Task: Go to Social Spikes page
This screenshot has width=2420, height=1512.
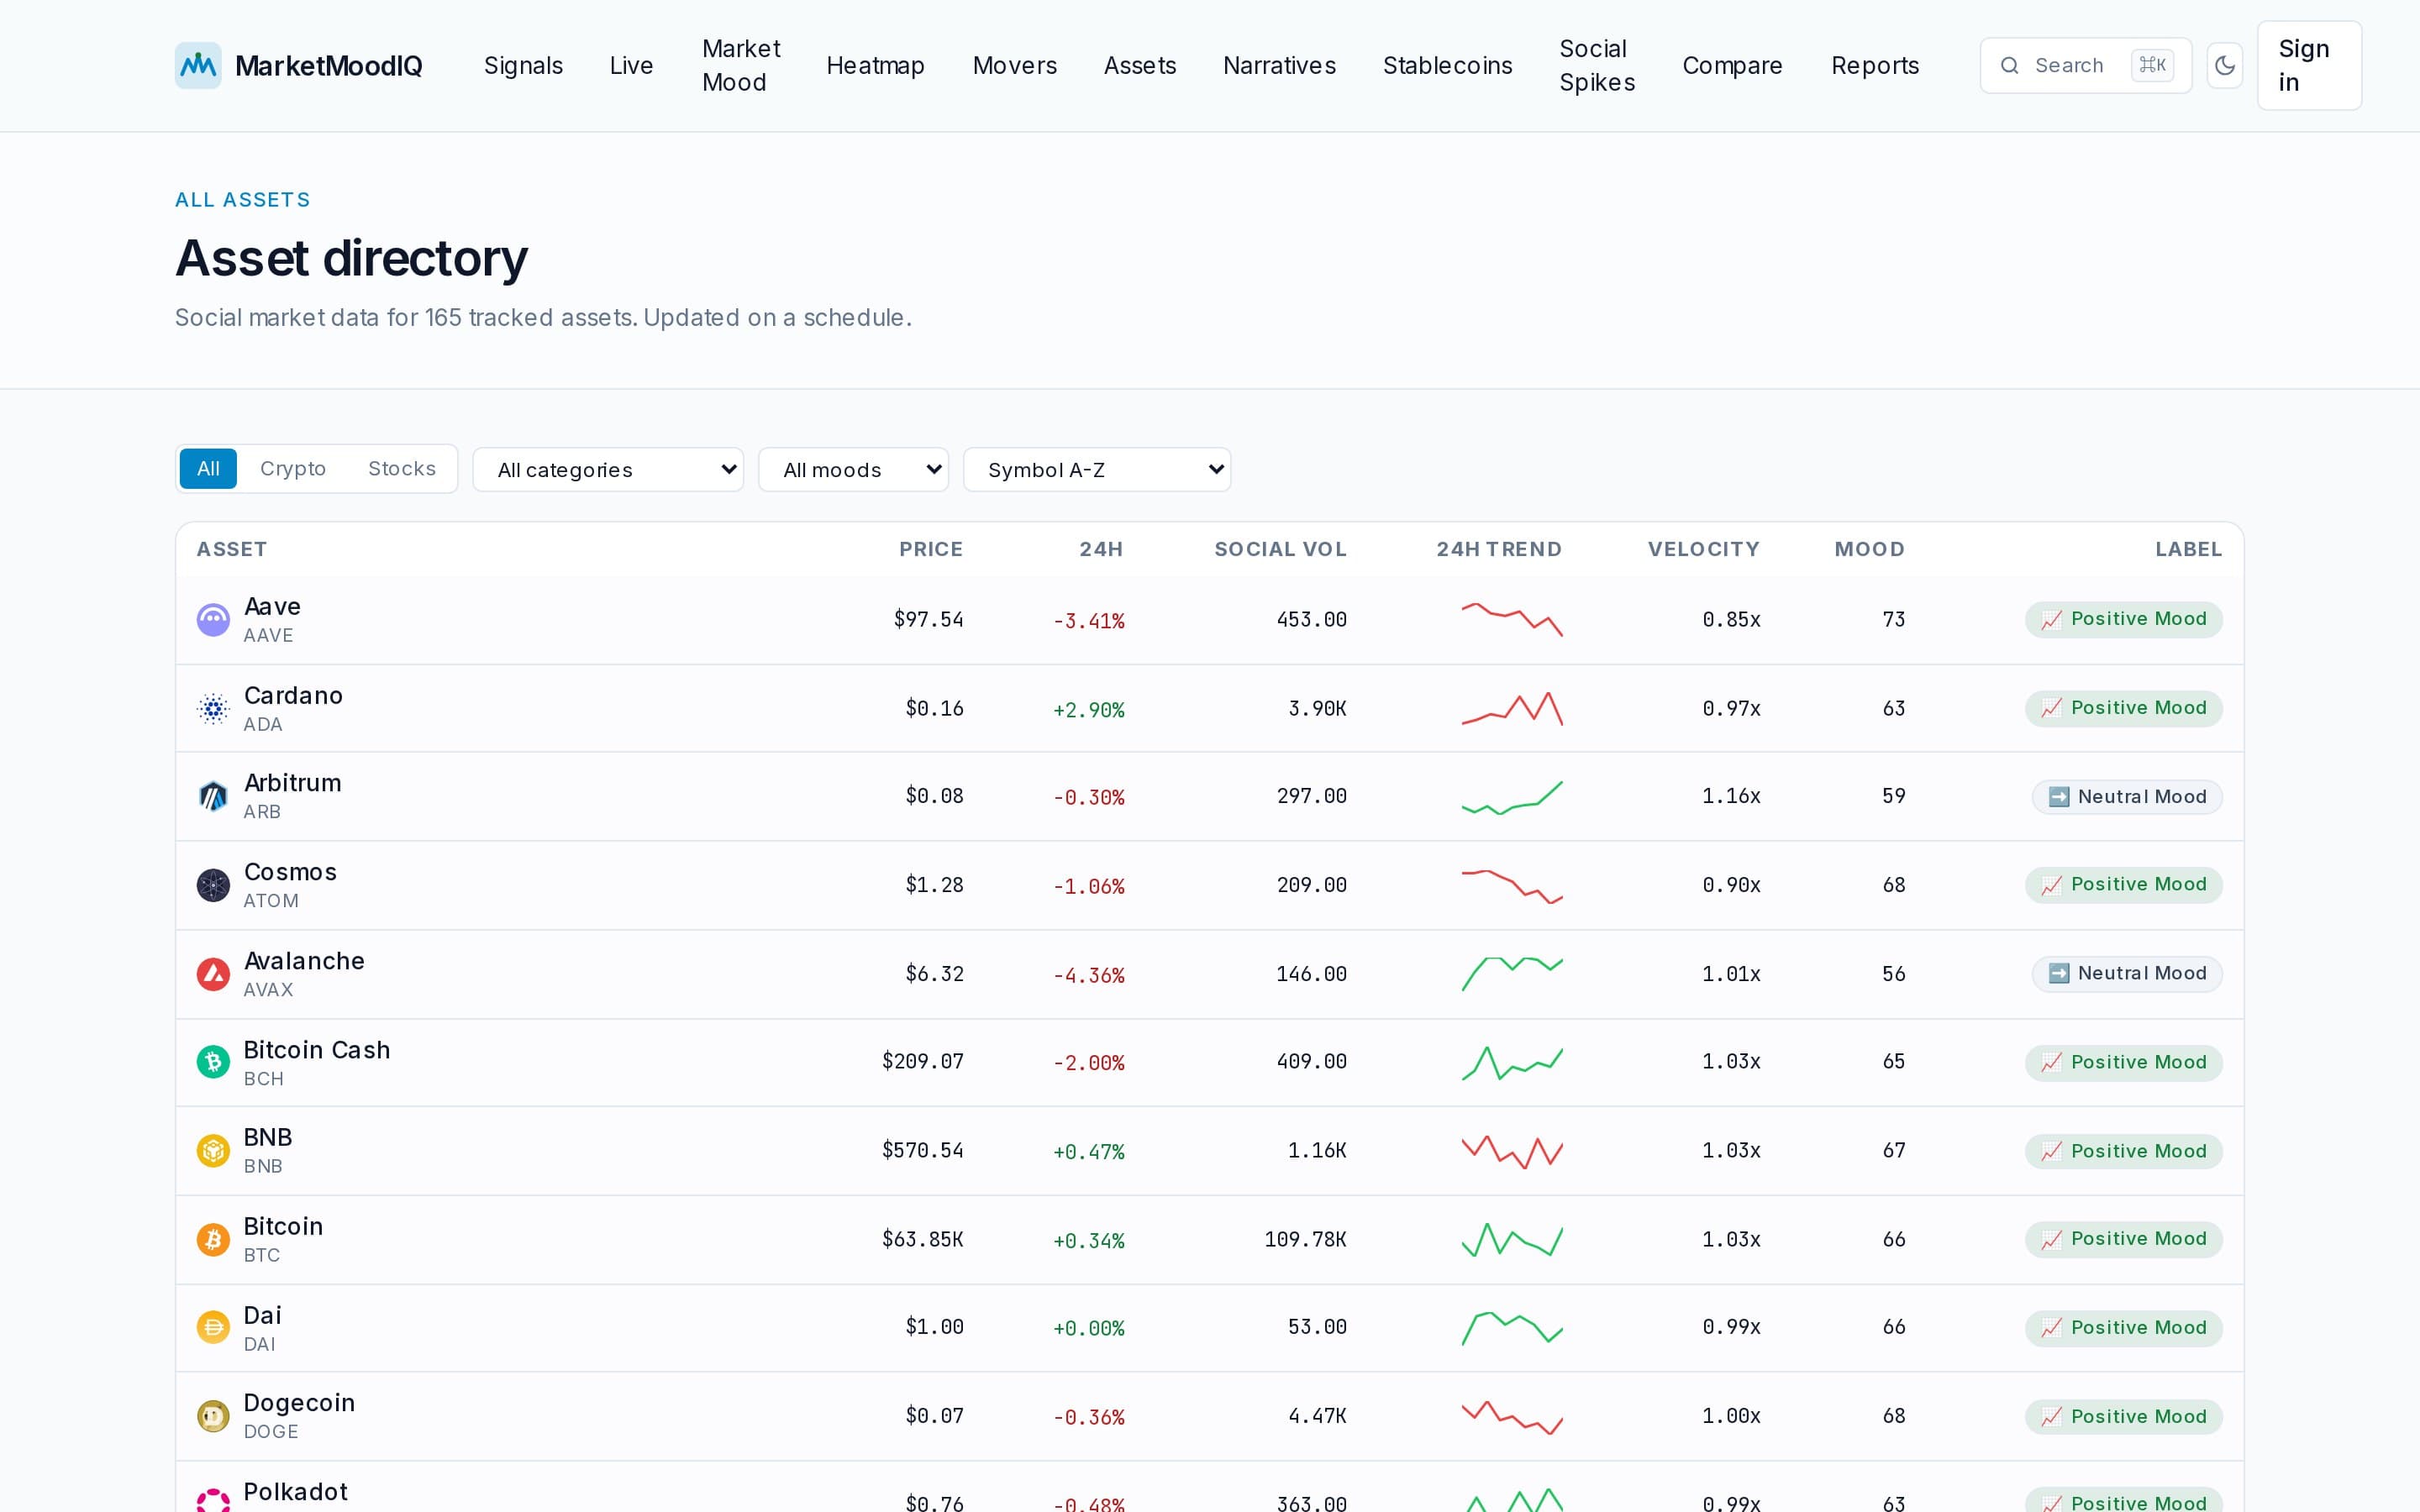Action: [x=1597, y=66]
